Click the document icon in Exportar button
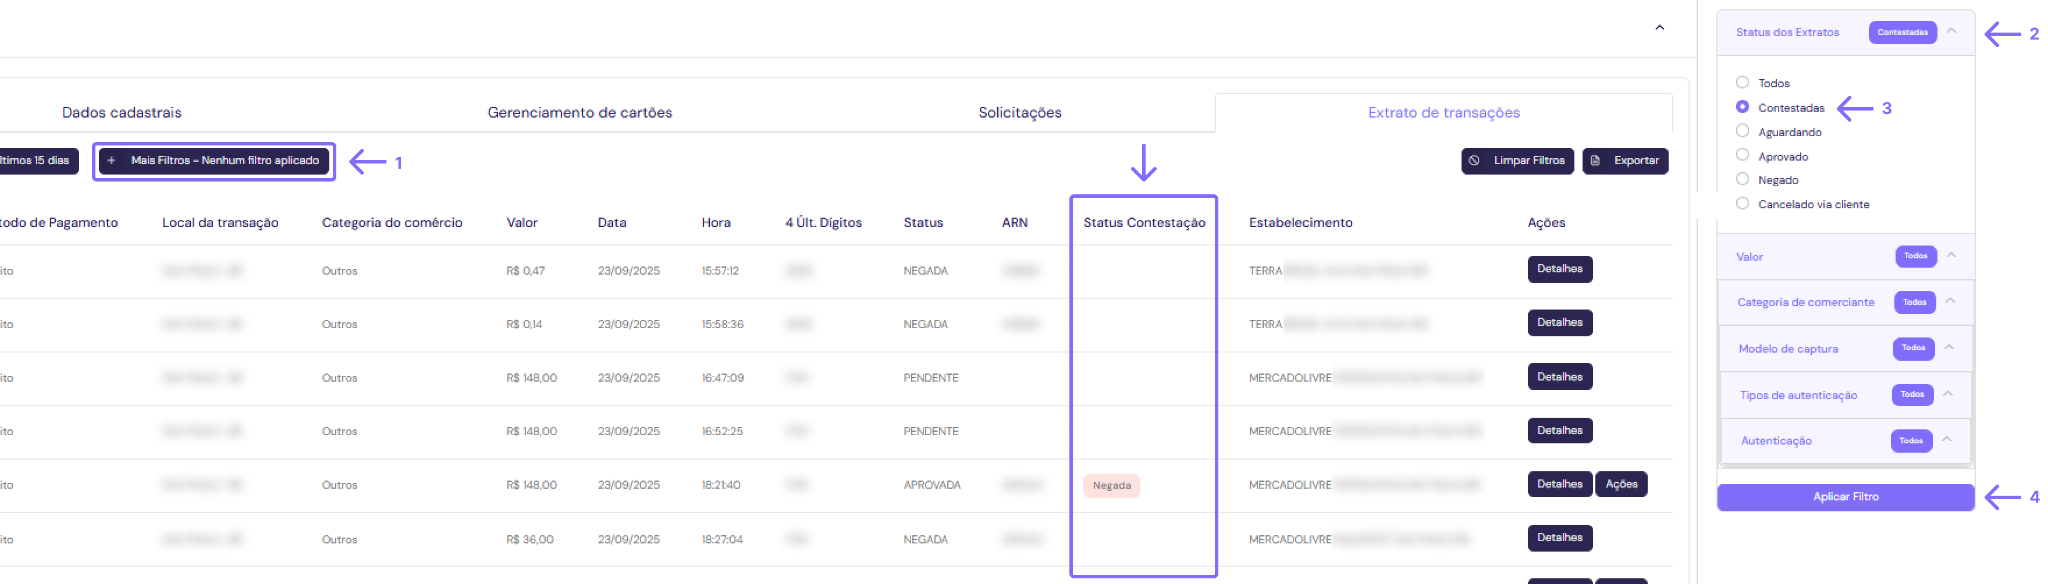Image resolution: width=2048 pixels, height=584 pixels. [x=1596, y=161]
